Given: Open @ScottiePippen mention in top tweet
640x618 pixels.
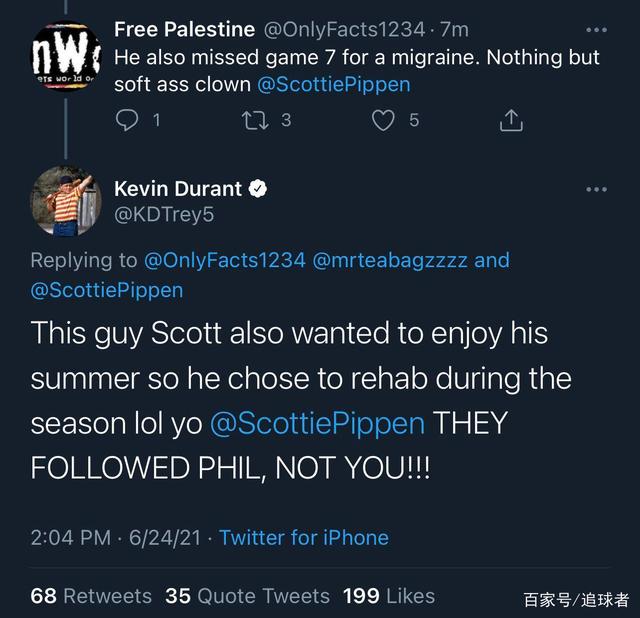Looking at the screenshot, I should point(333,84).
